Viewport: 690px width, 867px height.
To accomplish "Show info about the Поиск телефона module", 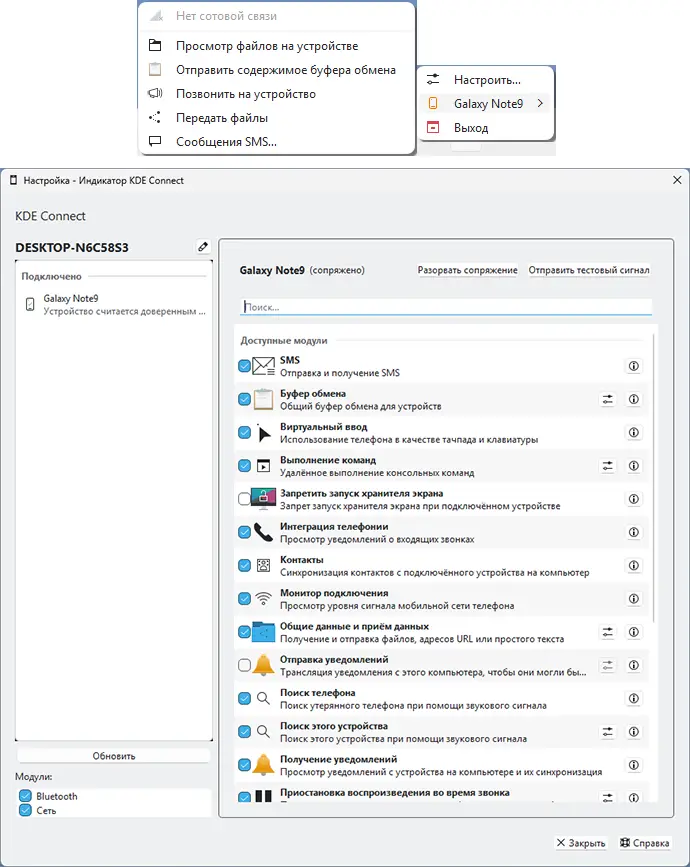I will coord(633,699).
